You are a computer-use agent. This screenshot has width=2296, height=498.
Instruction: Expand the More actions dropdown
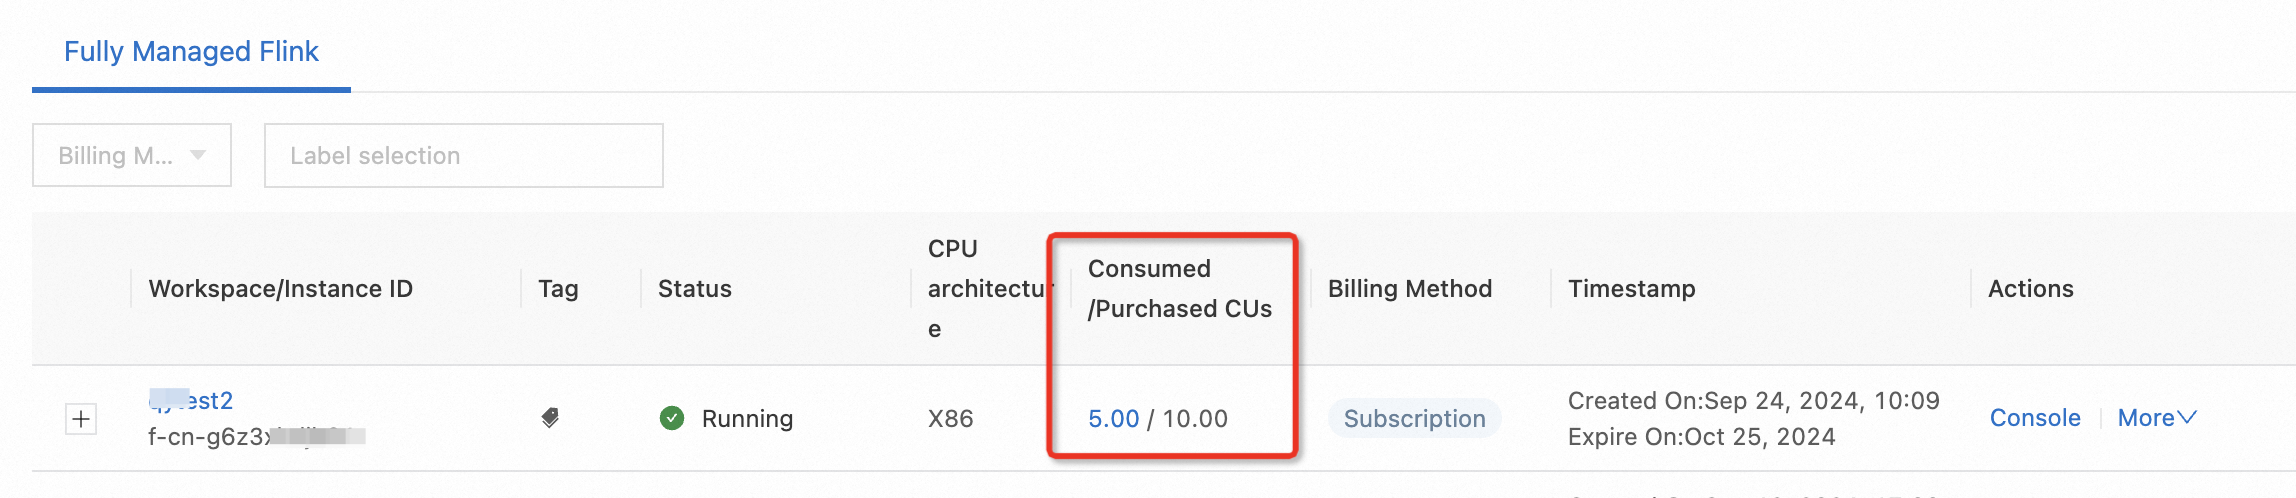click(x=2156, y=418)
